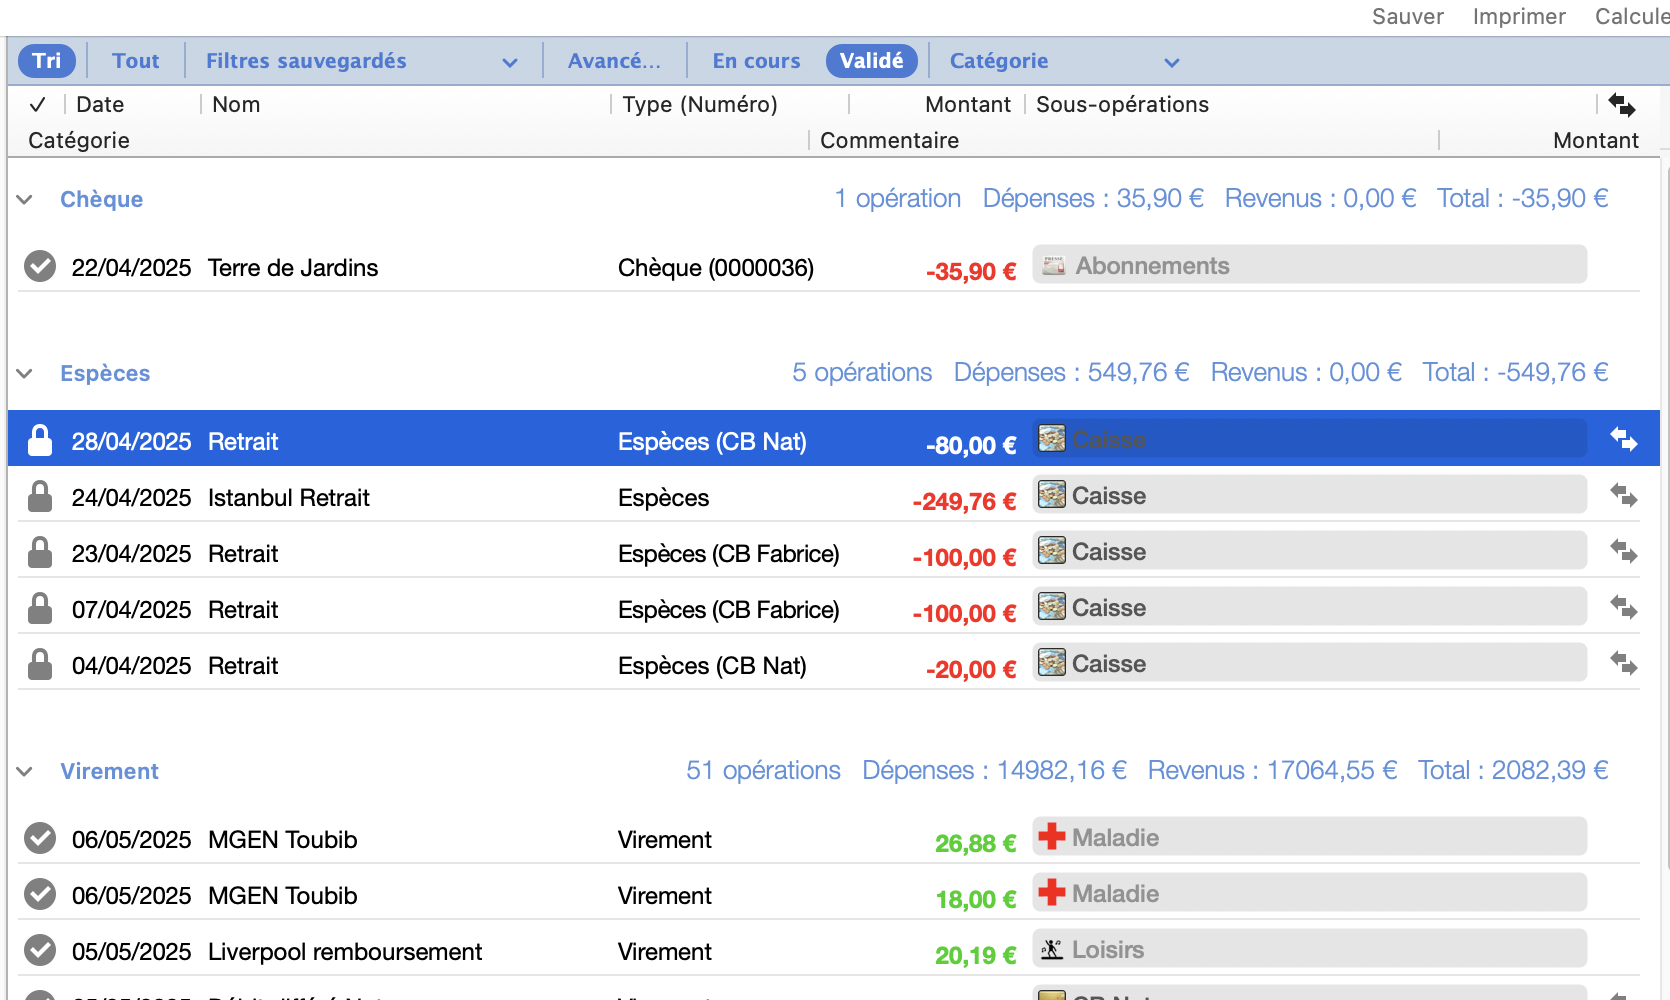Click the Commentaire column header
1670x1000 pixels.
click(x=889, y=140)
